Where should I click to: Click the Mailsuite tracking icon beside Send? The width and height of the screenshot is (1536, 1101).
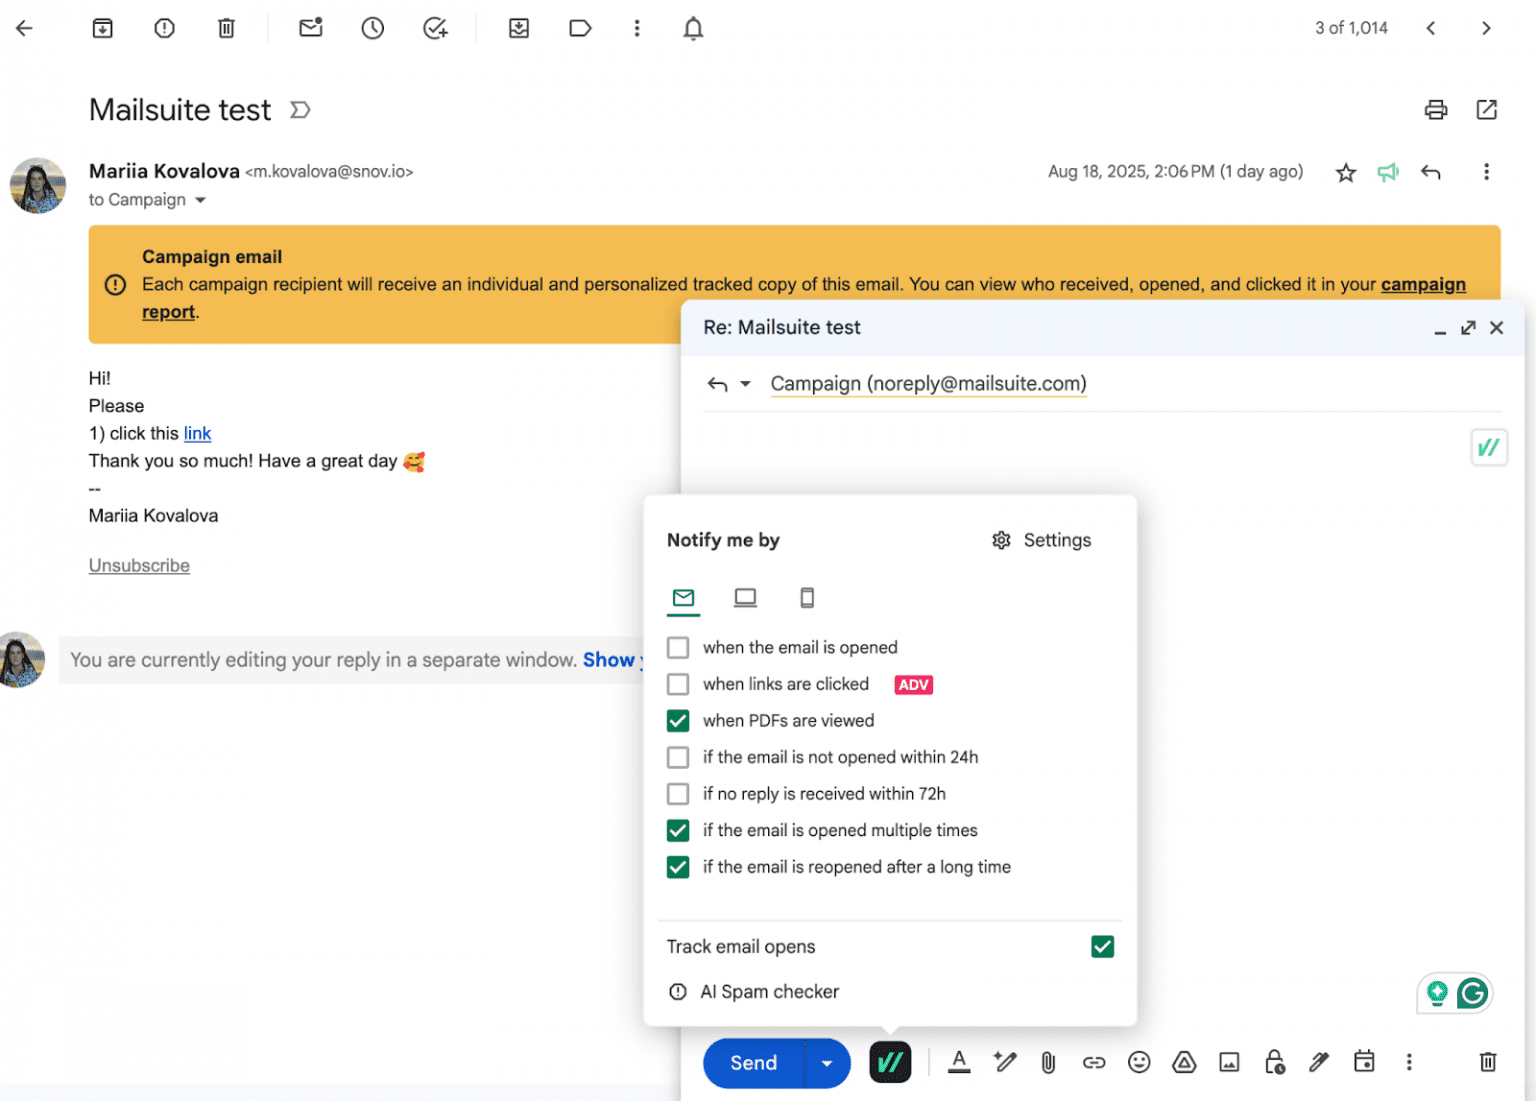pos(889,1062)
